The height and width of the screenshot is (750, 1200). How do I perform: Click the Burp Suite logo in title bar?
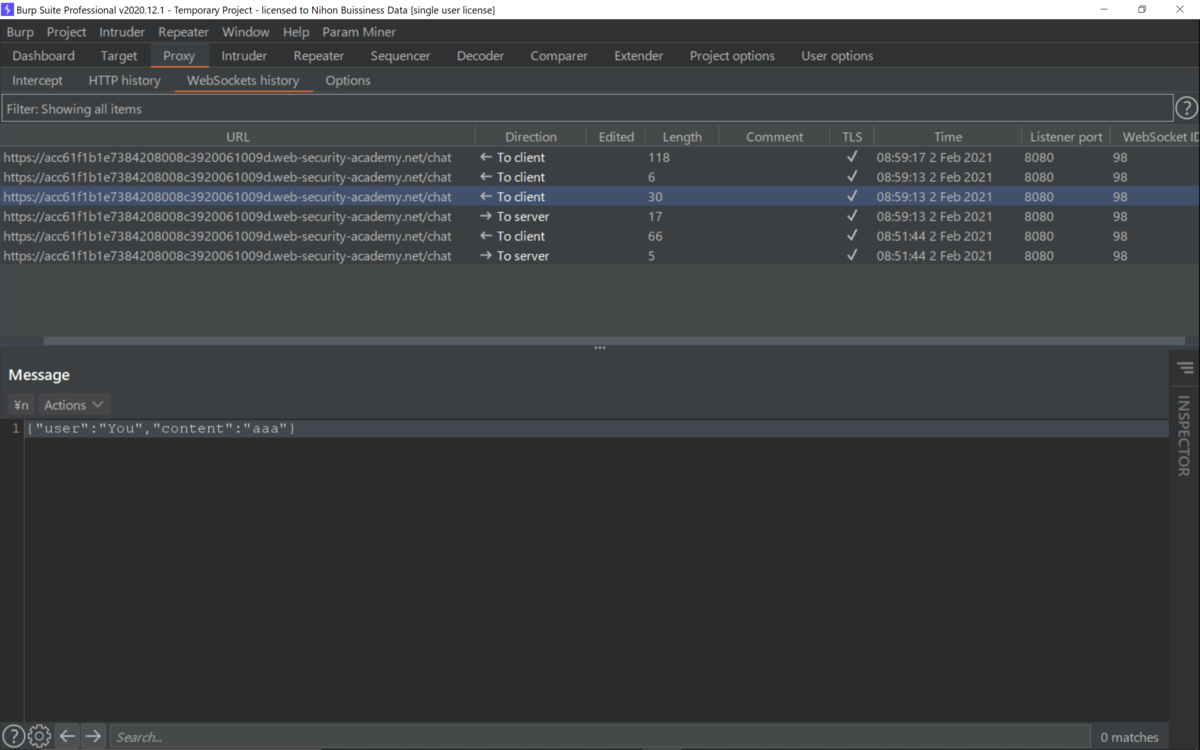tap(8, 9)
